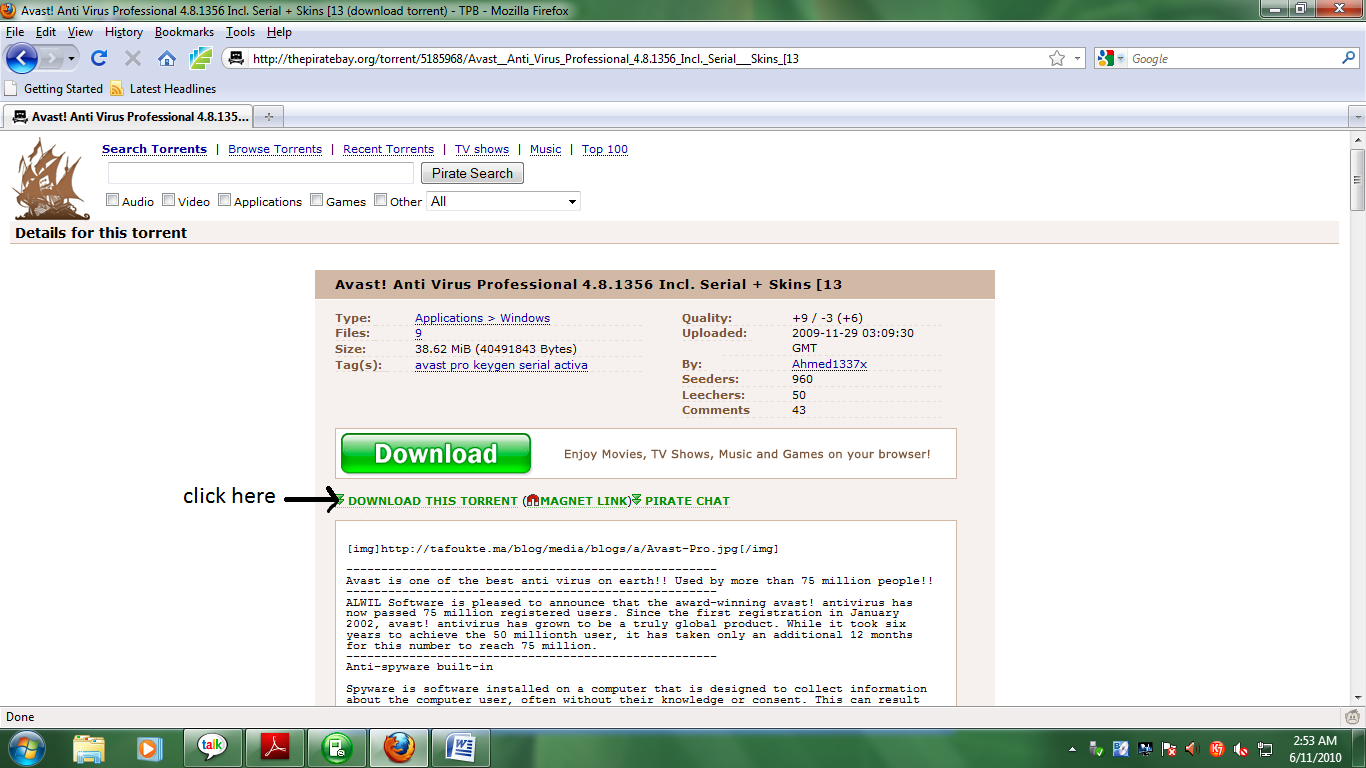Click the big green Download button
The width and height of the screenshot is (1366, 768).
pyautogui.click(x=436, y=453)
